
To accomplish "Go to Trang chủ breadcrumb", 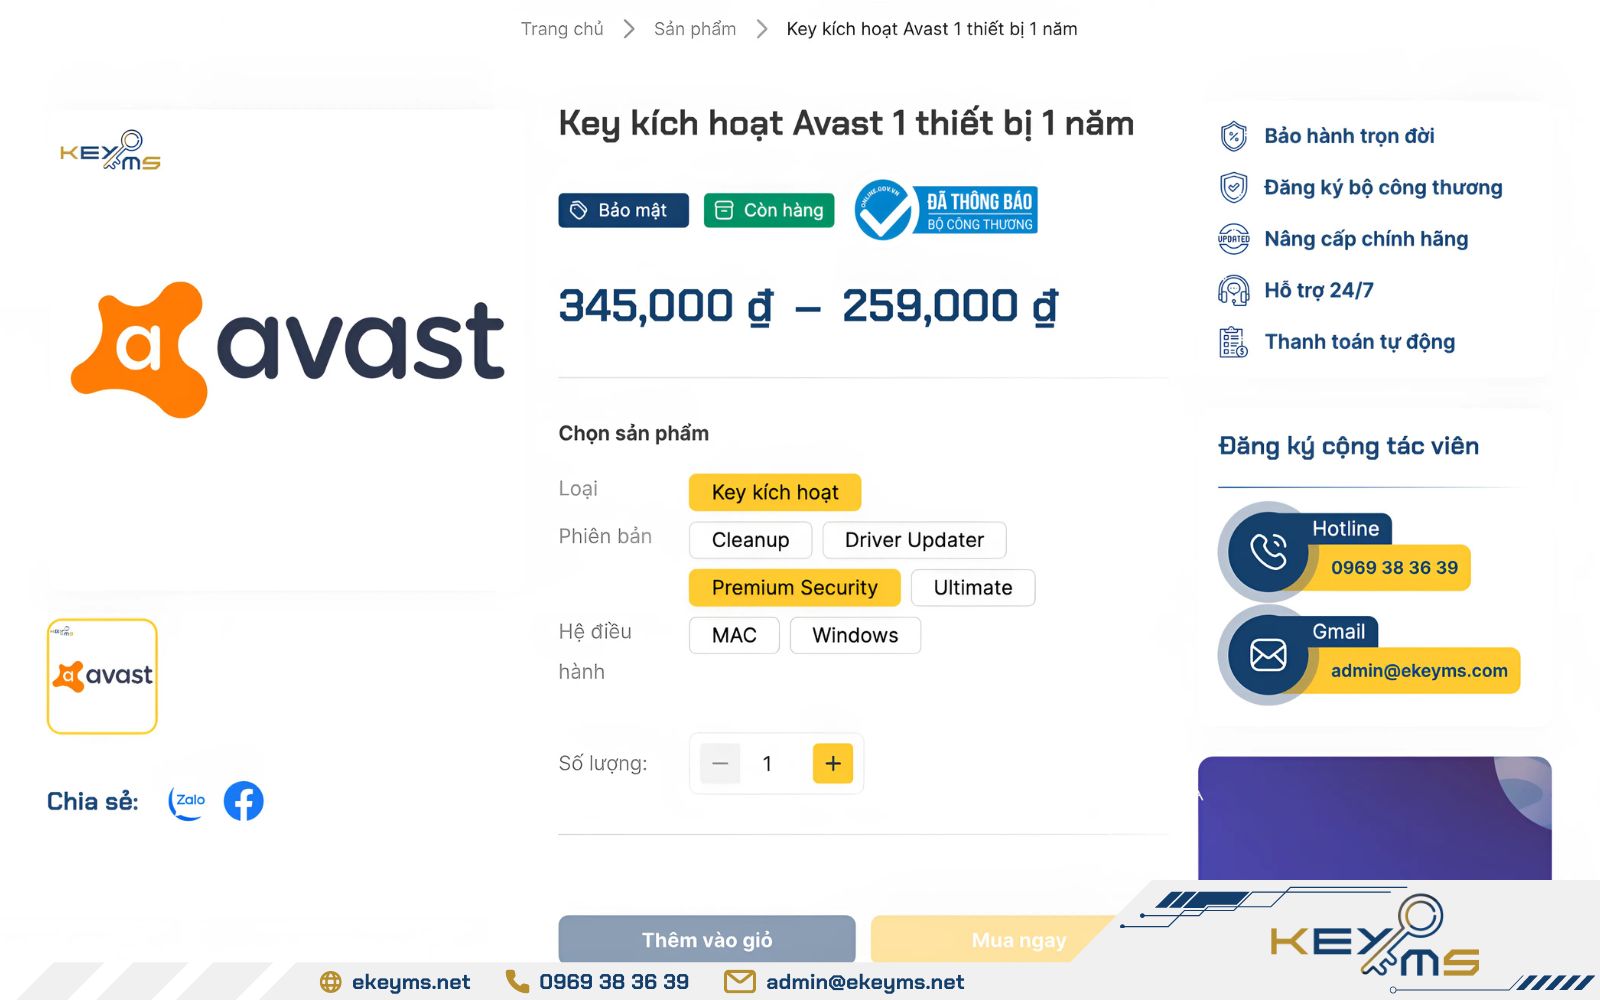I will (562, 29).
